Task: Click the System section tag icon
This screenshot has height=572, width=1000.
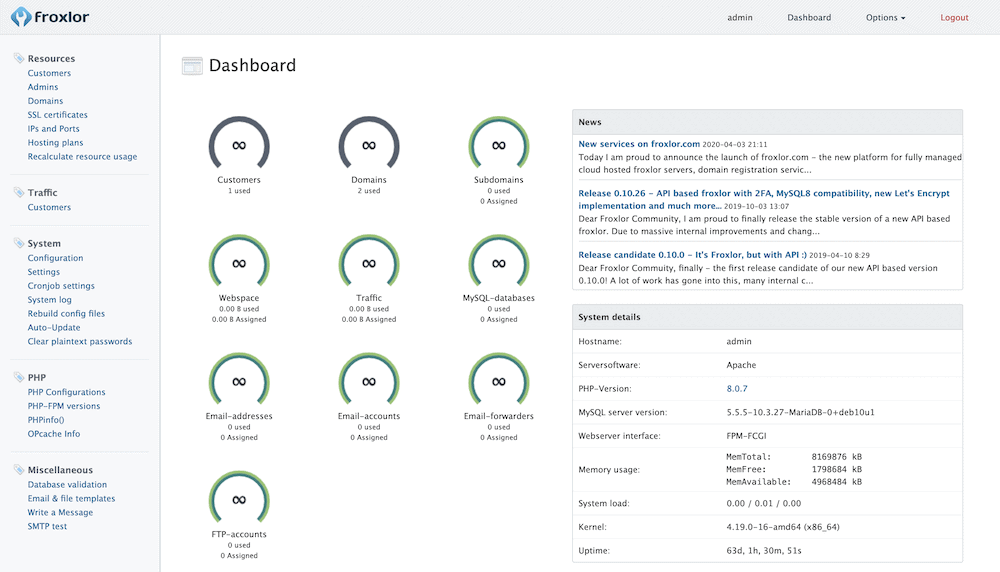Action: click(x=19, y=243)
